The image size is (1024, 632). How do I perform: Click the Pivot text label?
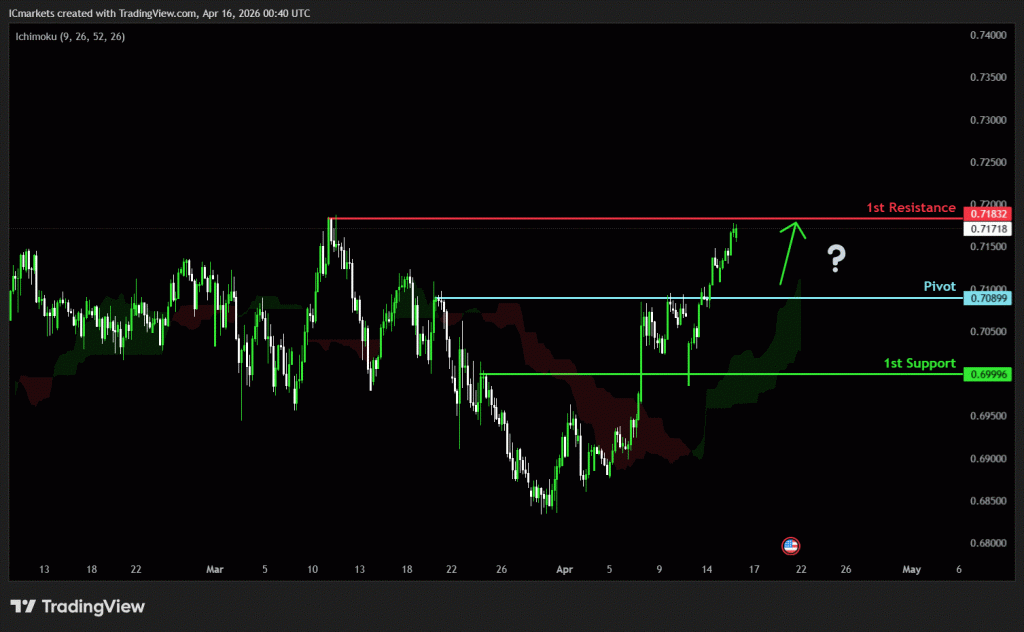tap(940, 287)
